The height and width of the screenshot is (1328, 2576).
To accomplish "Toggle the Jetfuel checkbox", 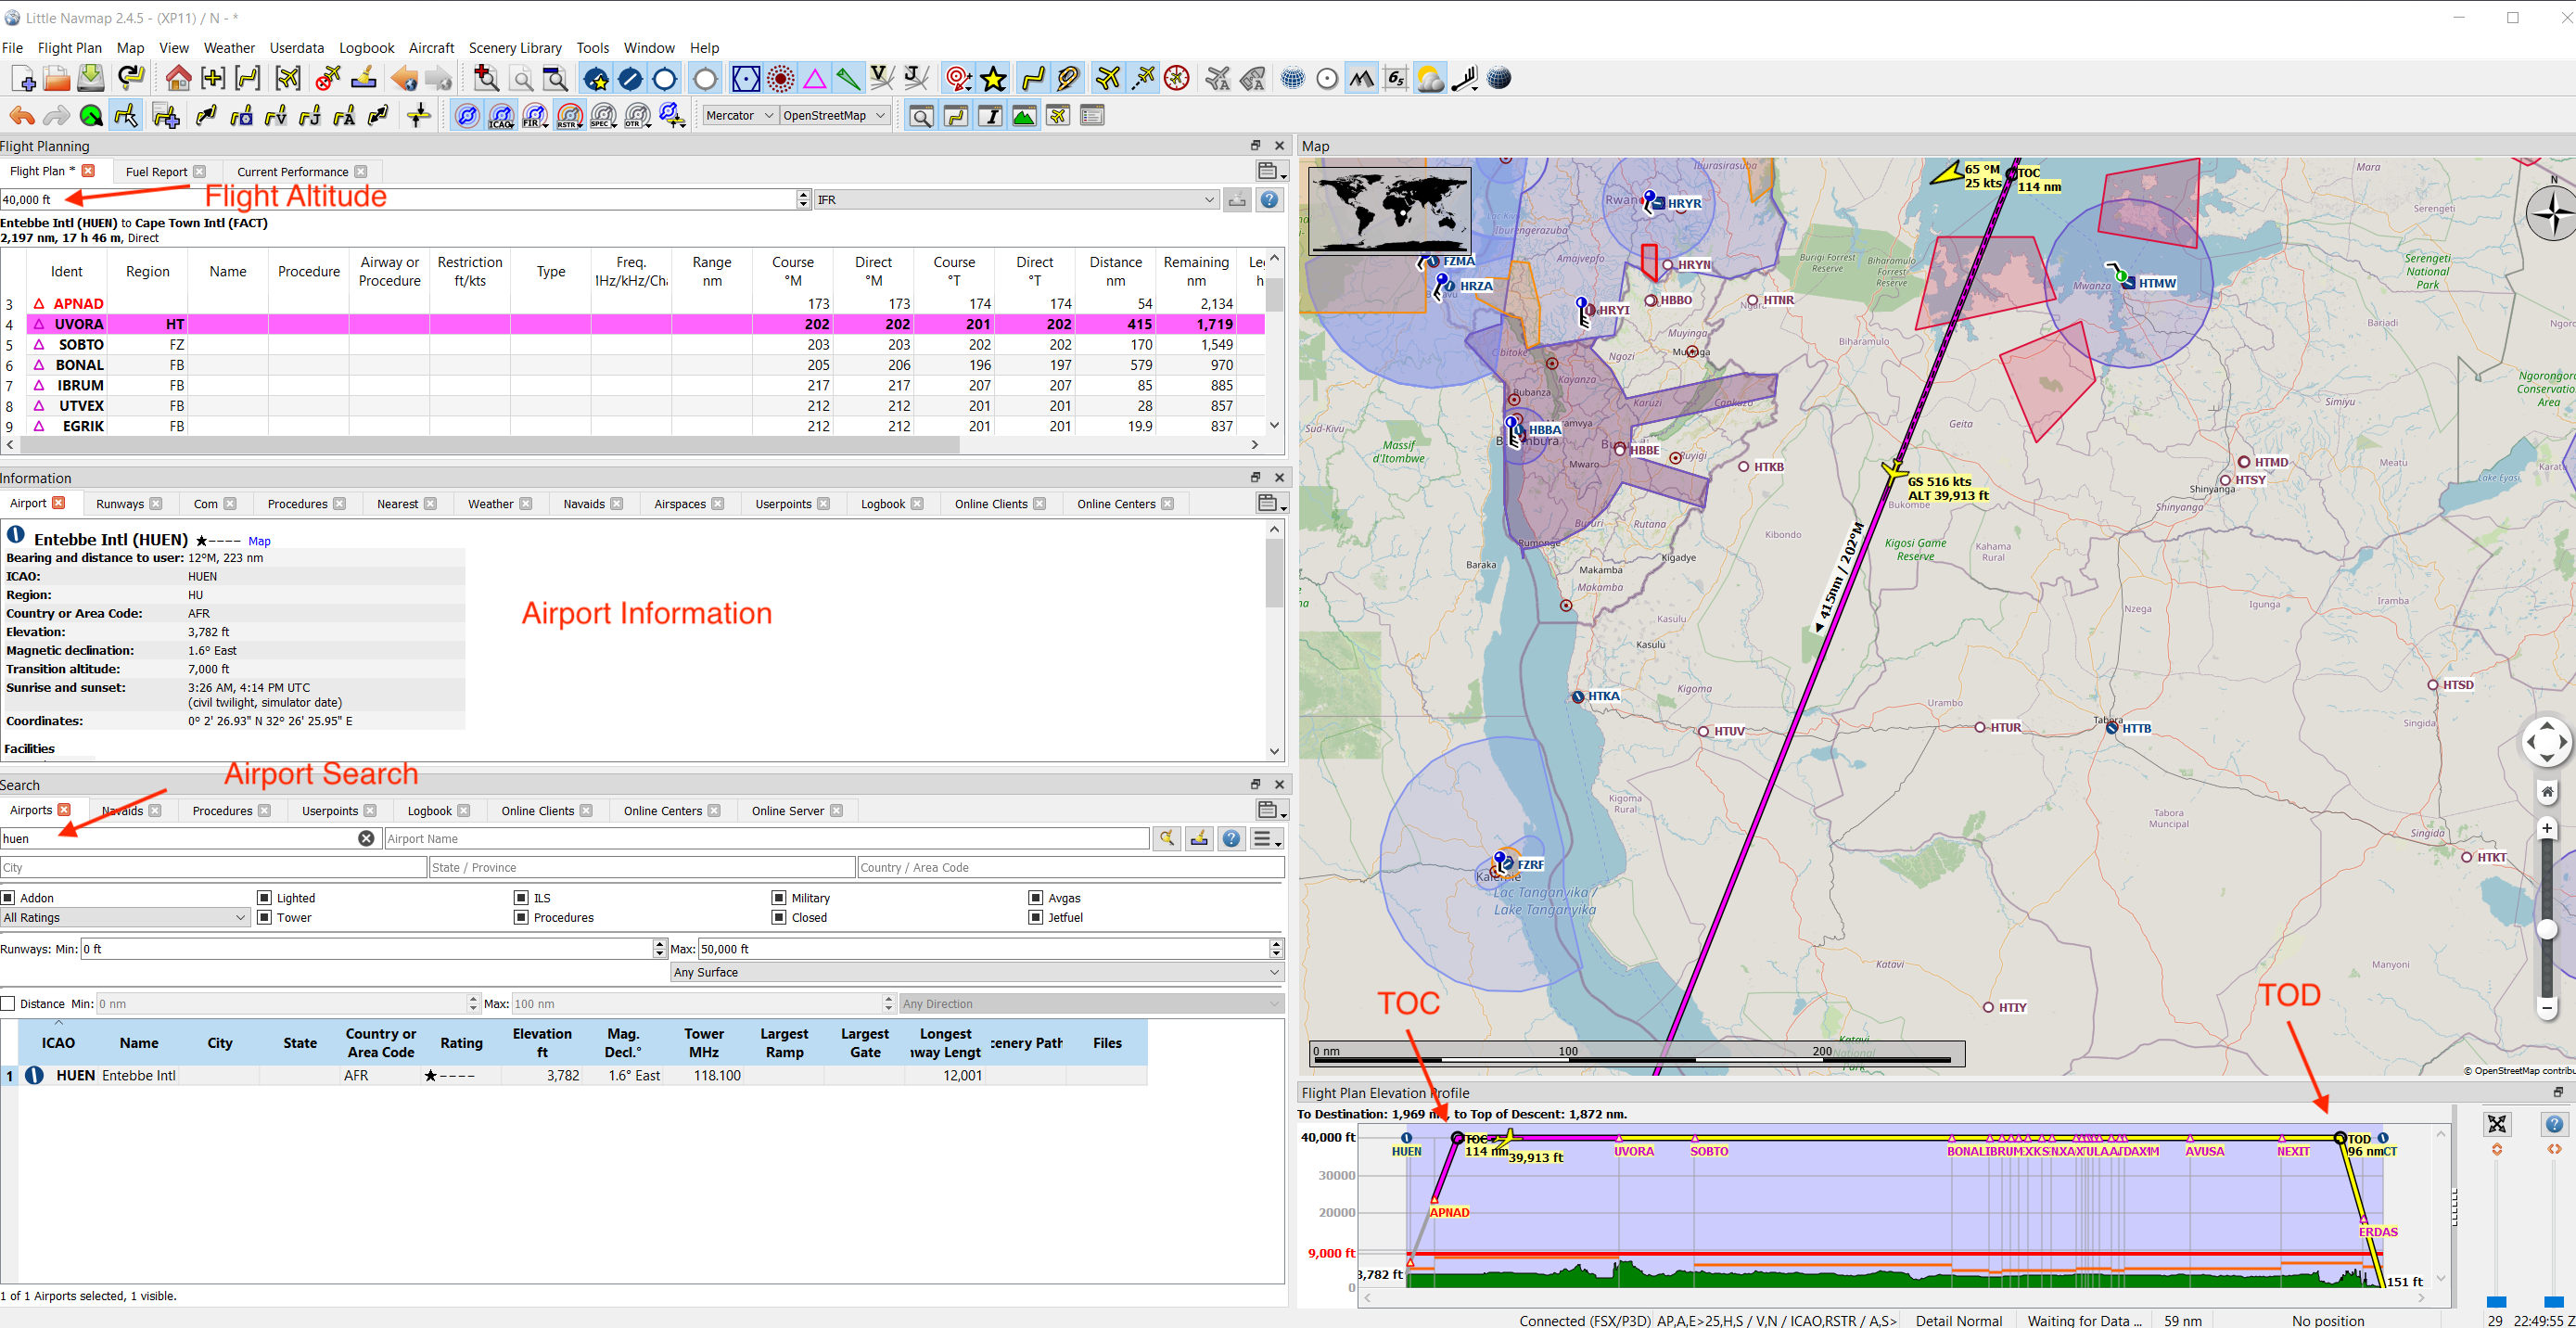I will point(1036,917).
